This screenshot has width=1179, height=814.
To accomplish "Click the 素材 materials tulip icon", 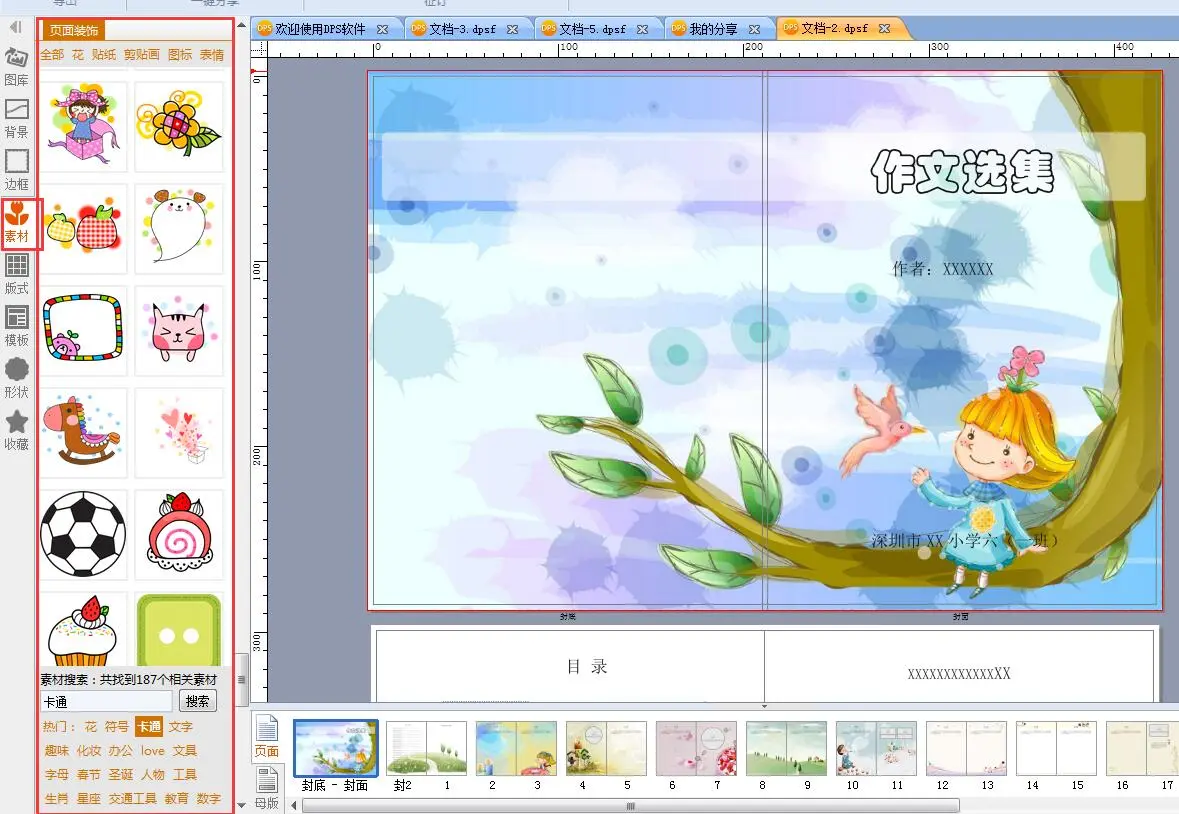I will 17,222.
